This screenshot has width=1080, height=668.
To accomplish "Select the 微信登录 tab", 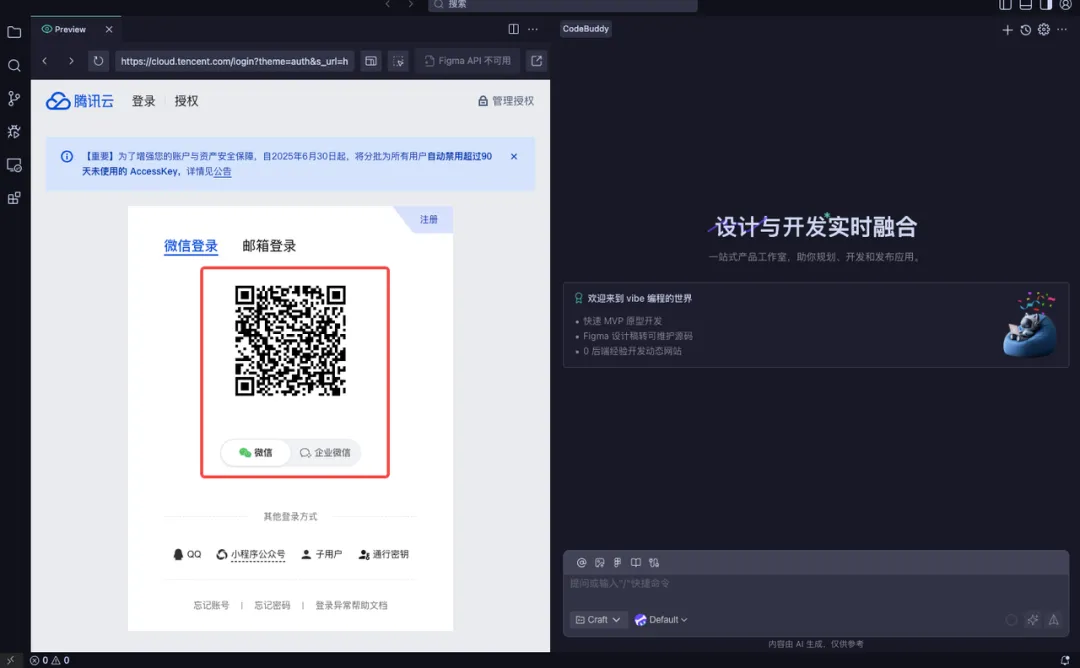I will [x=191, y=246].
